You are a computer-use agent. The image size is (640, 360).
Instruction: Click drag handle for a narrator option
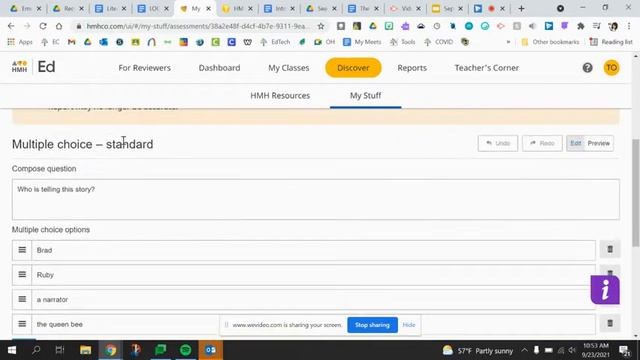point(22,299)
